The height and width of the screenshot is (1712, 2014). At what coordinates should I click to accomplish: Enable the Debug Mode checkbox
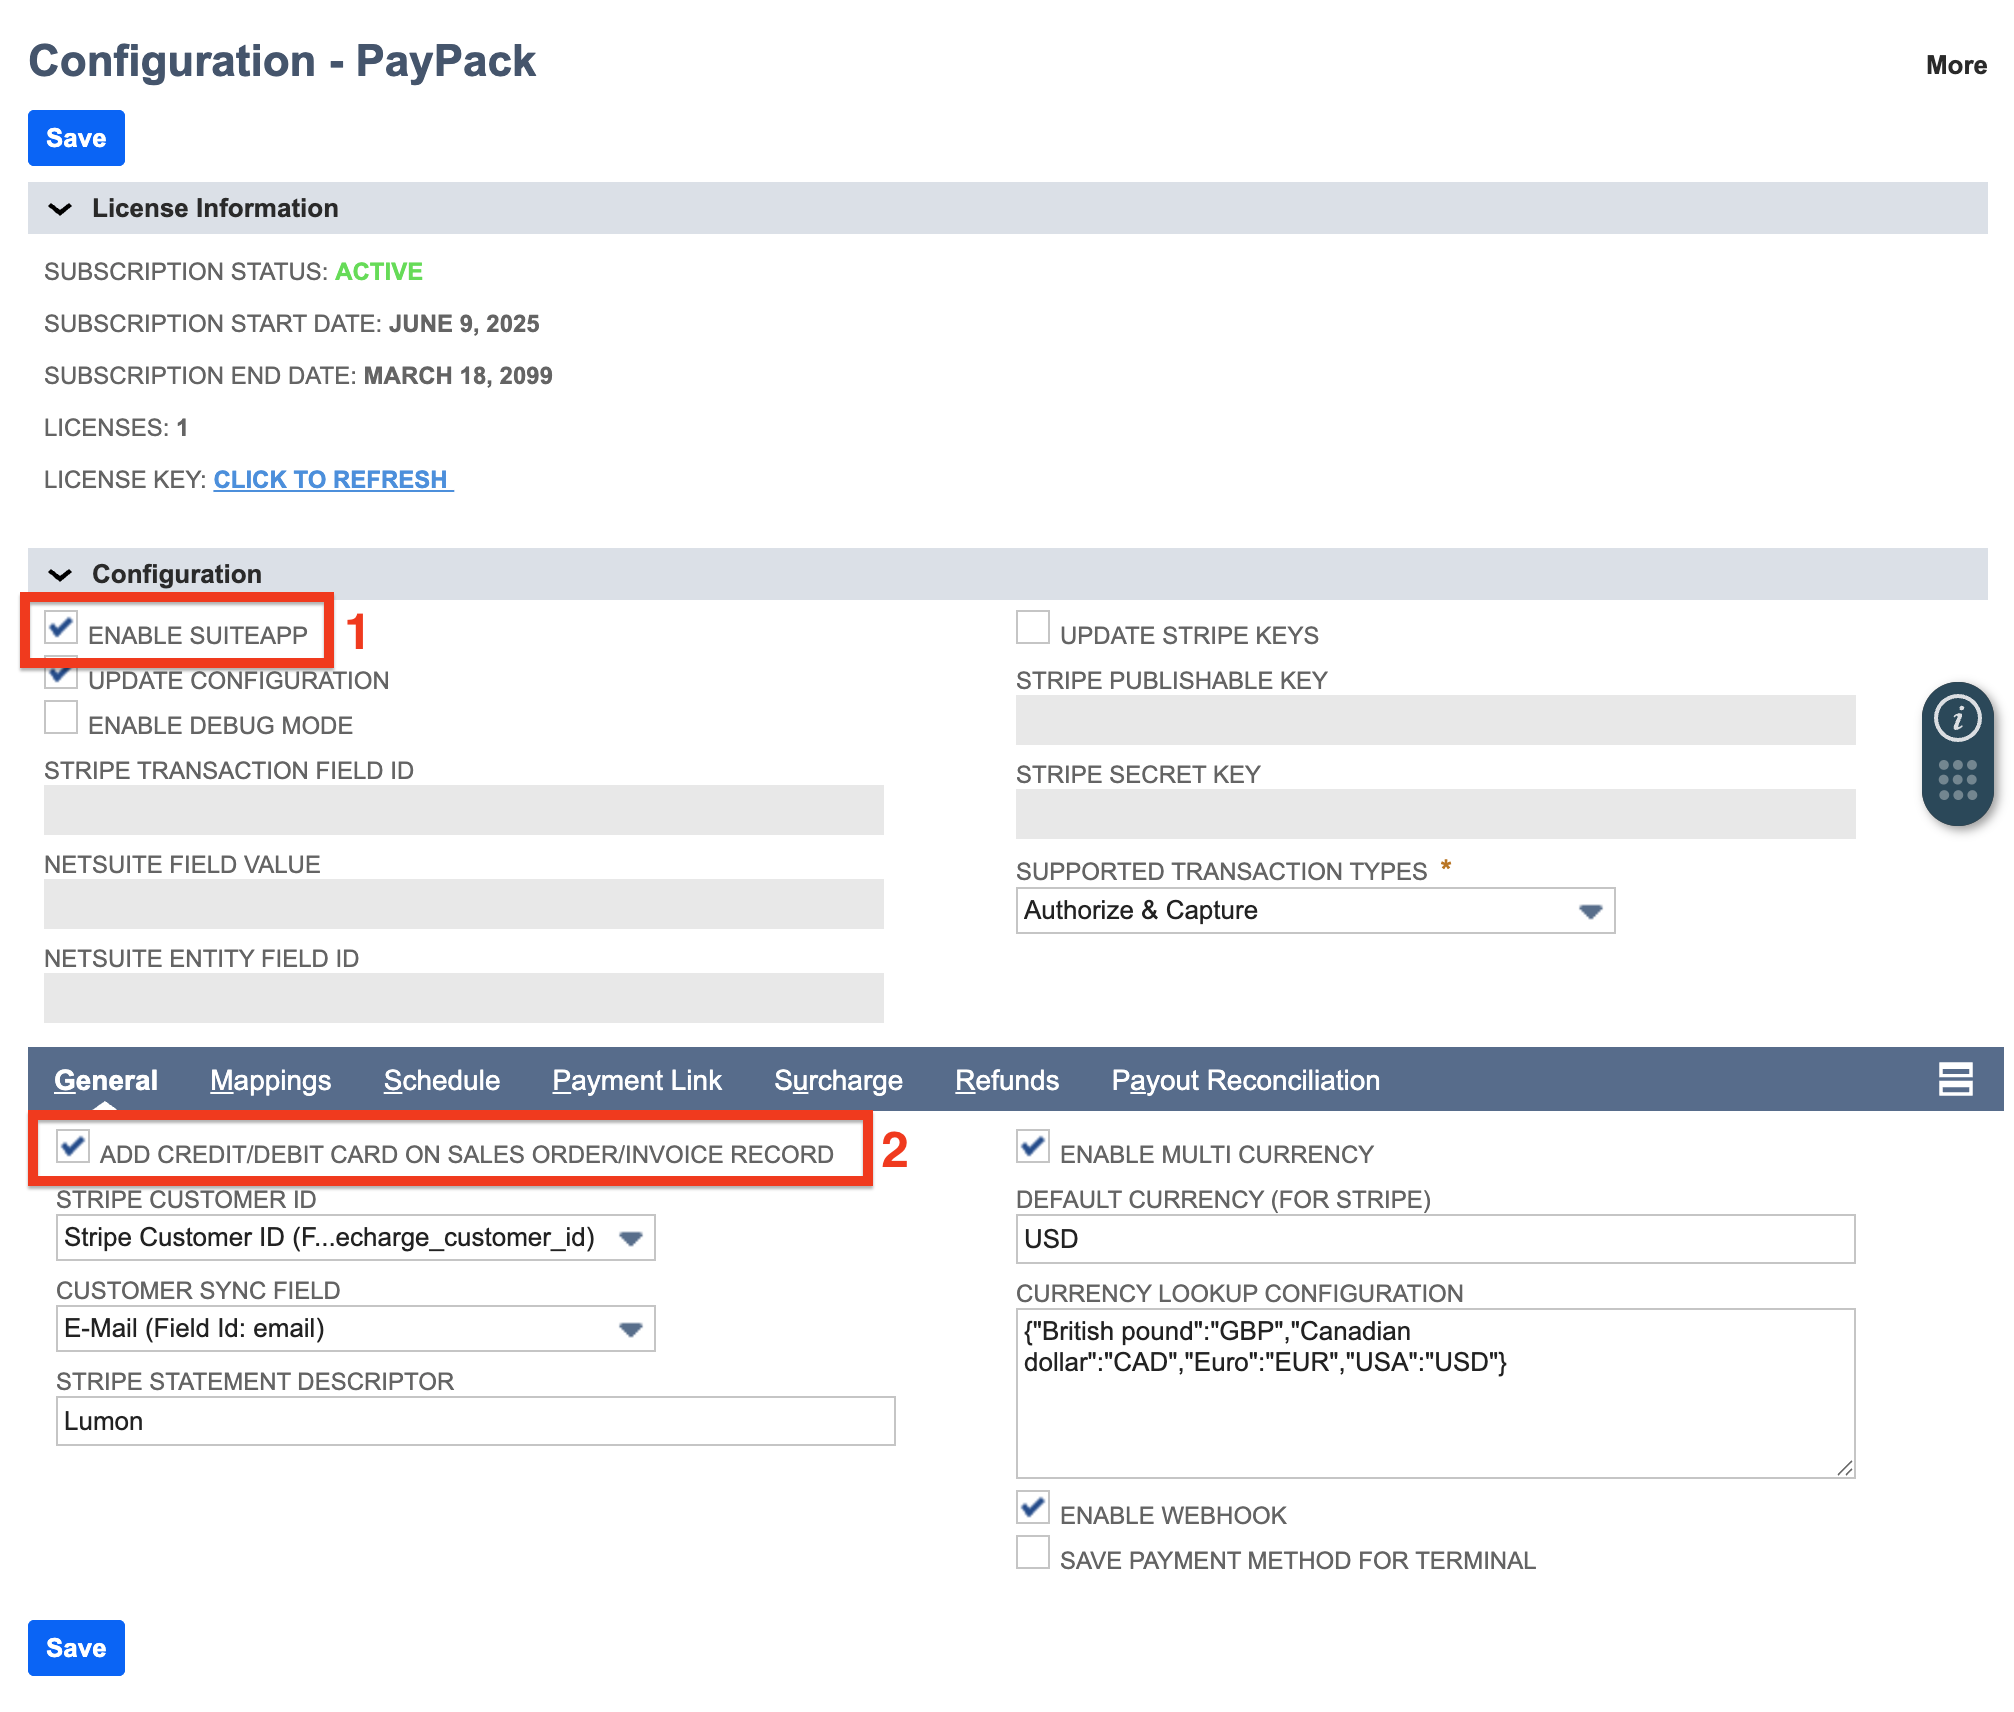pyautogui.click(x=61, y=717)
